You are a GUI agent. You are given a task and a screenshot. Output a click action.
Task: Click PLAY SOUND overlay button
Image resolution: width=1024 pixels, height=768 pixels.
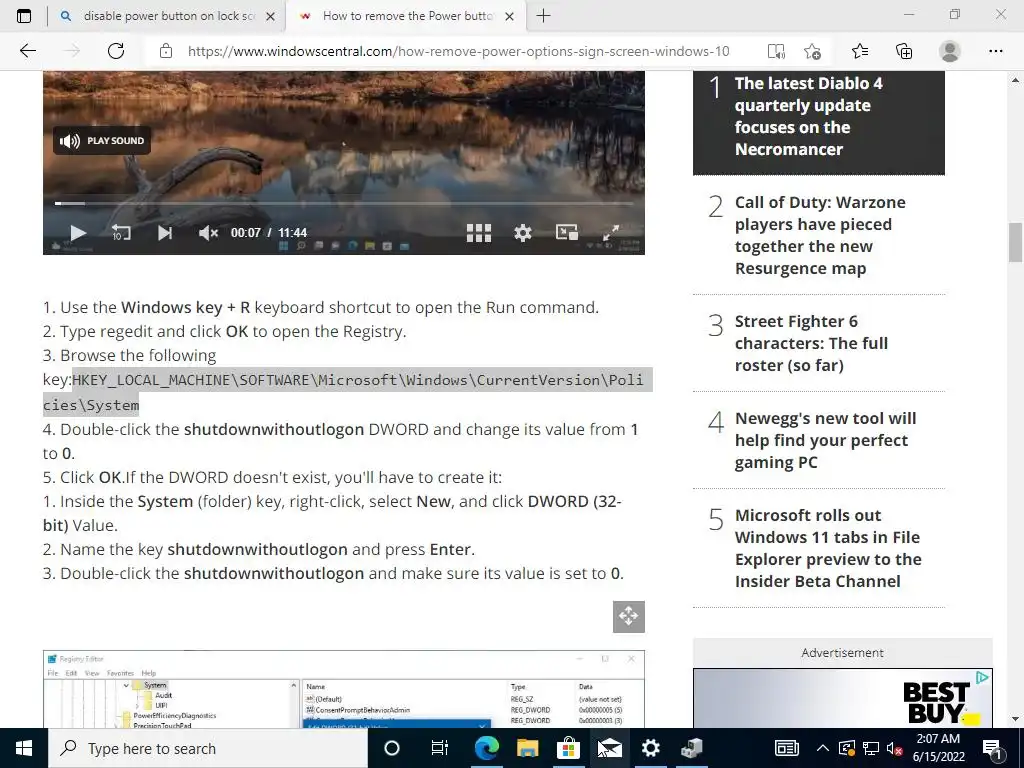pos(102,140)
